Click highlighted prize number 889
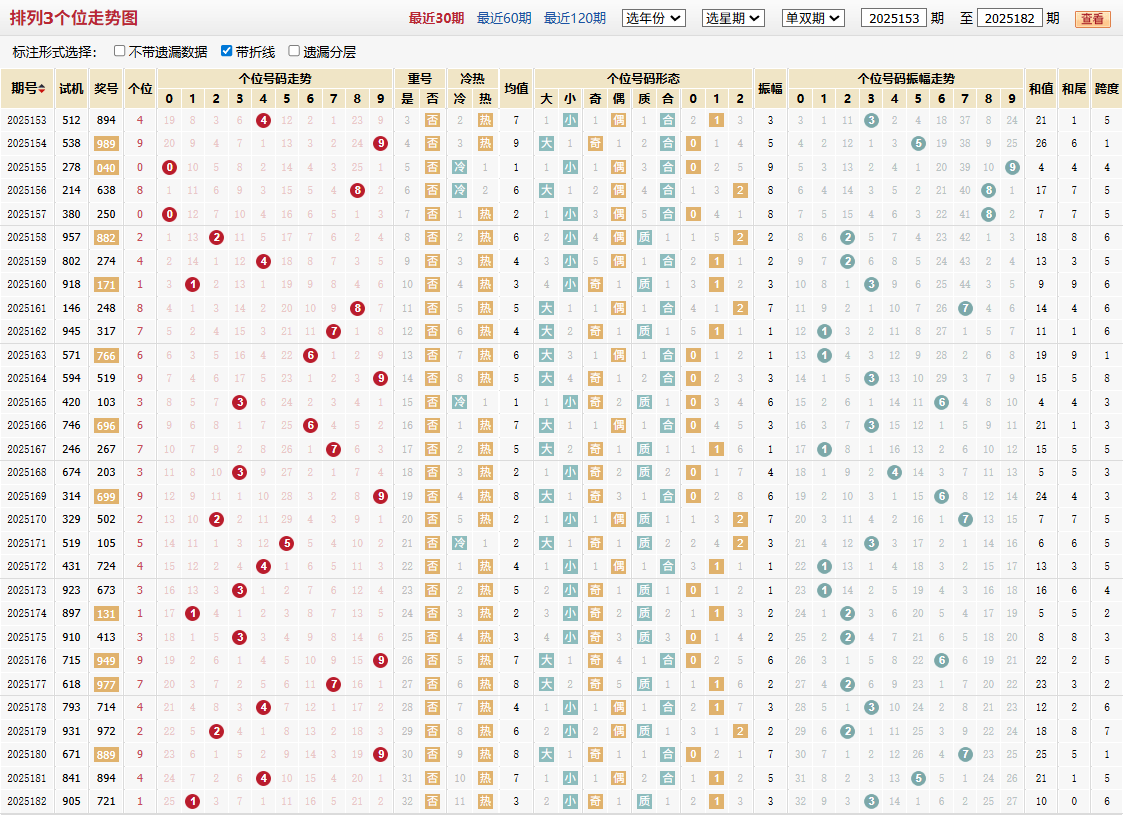The height and width of the screenshot is (816, 1123). 106,754
